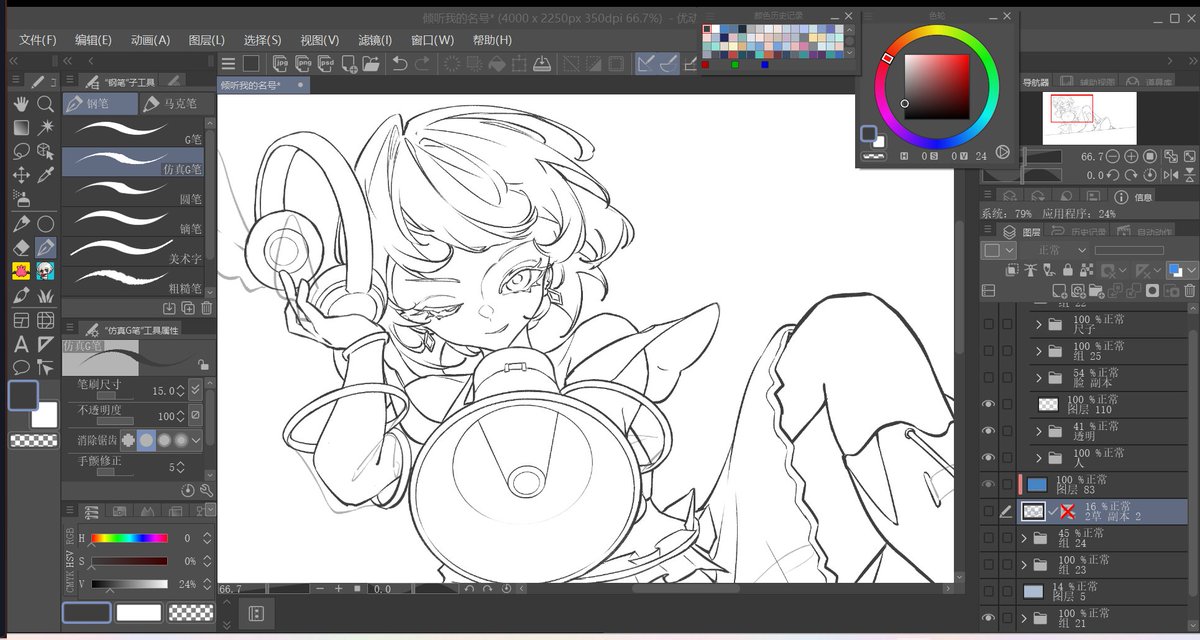Viewport: 1200px width, 640px height.
Task: Select the Text (A) tool
Action: click(21, 344)
